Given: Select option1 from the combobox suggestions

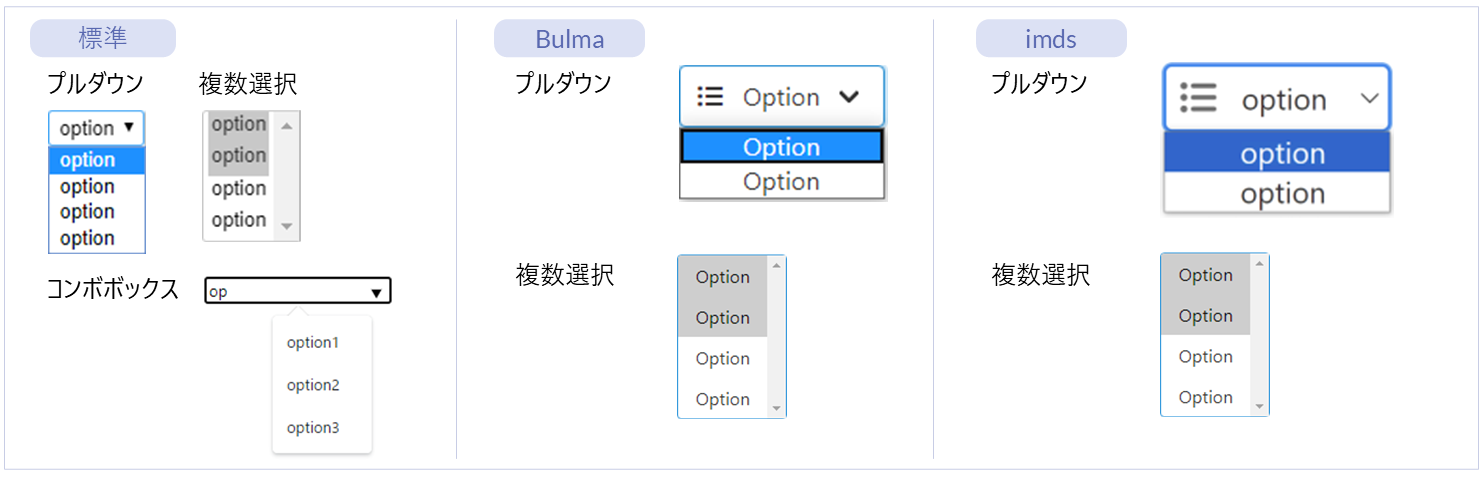Looking at the screenshot, I should pos(313,343).
